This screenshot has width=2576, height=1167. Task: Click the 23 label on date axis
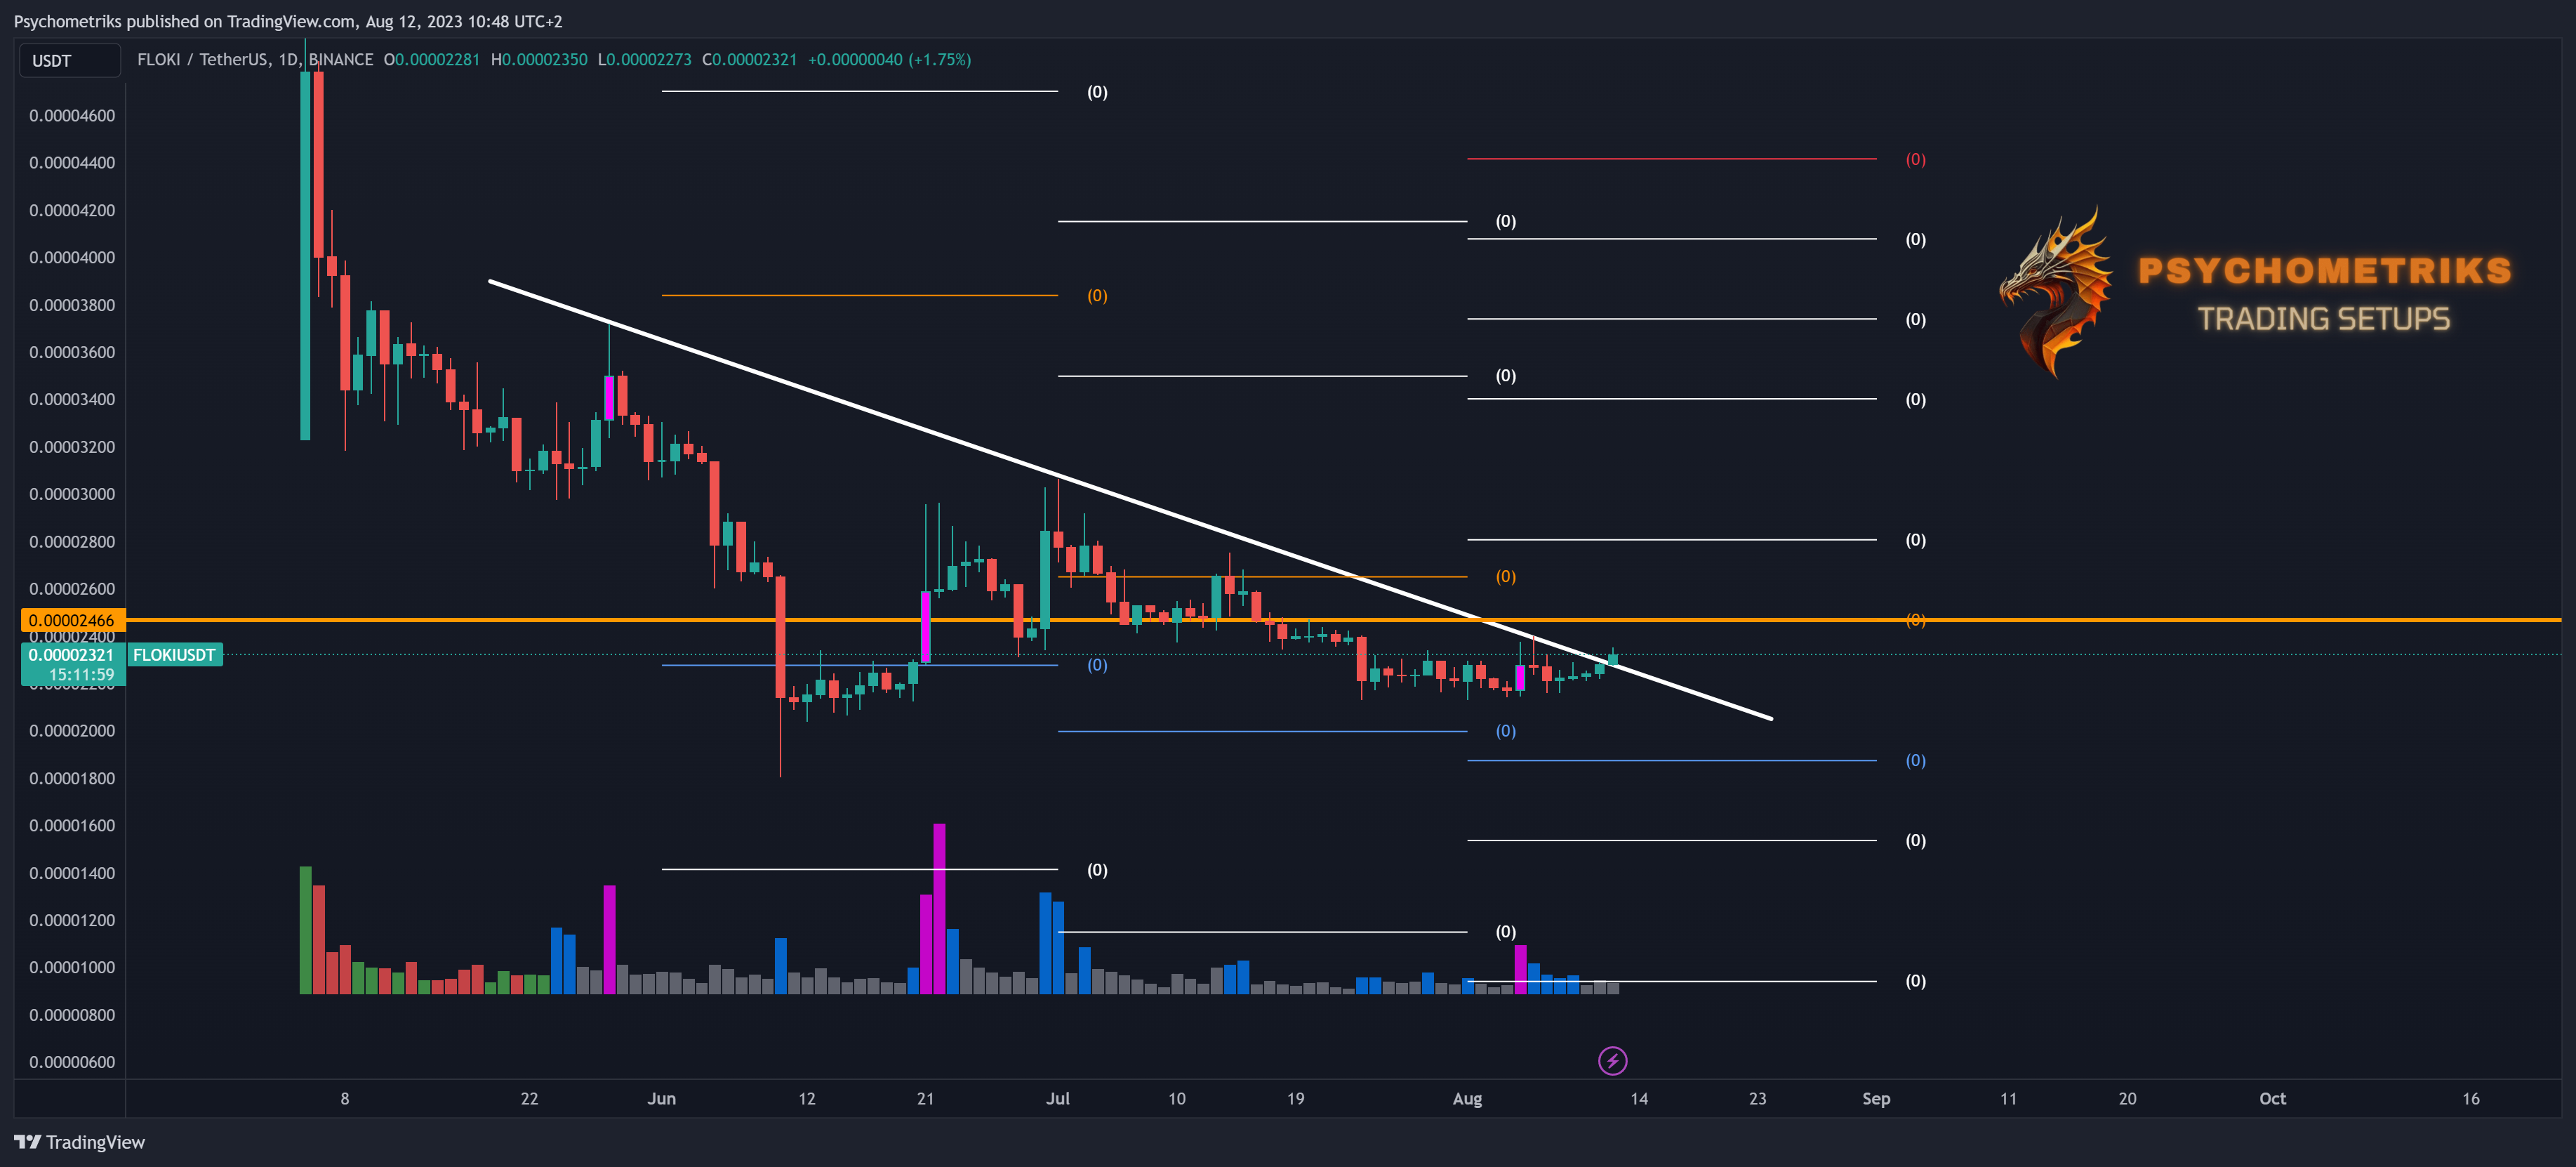click(x=1757, y=1098)
